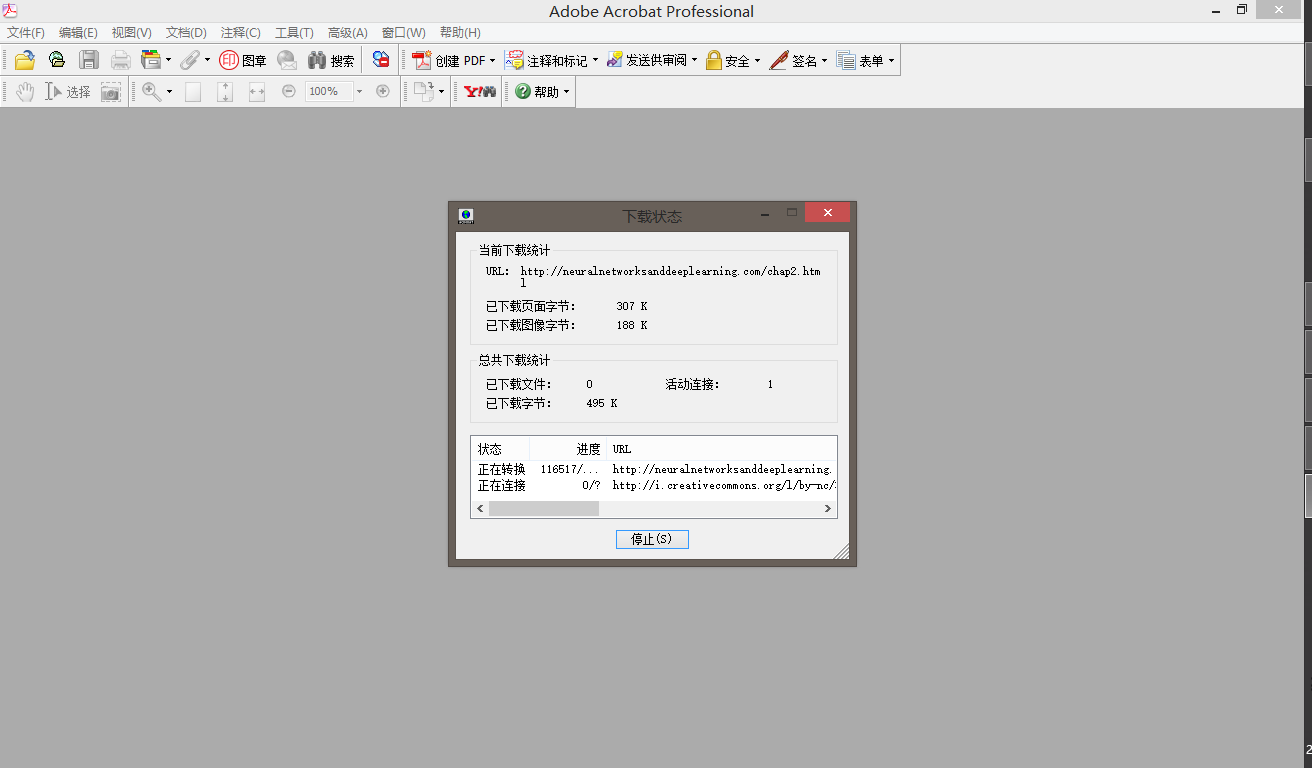This screenshot has width=1312, height=768.
Task: Click the 进度 column header
Action: point(568,449)
